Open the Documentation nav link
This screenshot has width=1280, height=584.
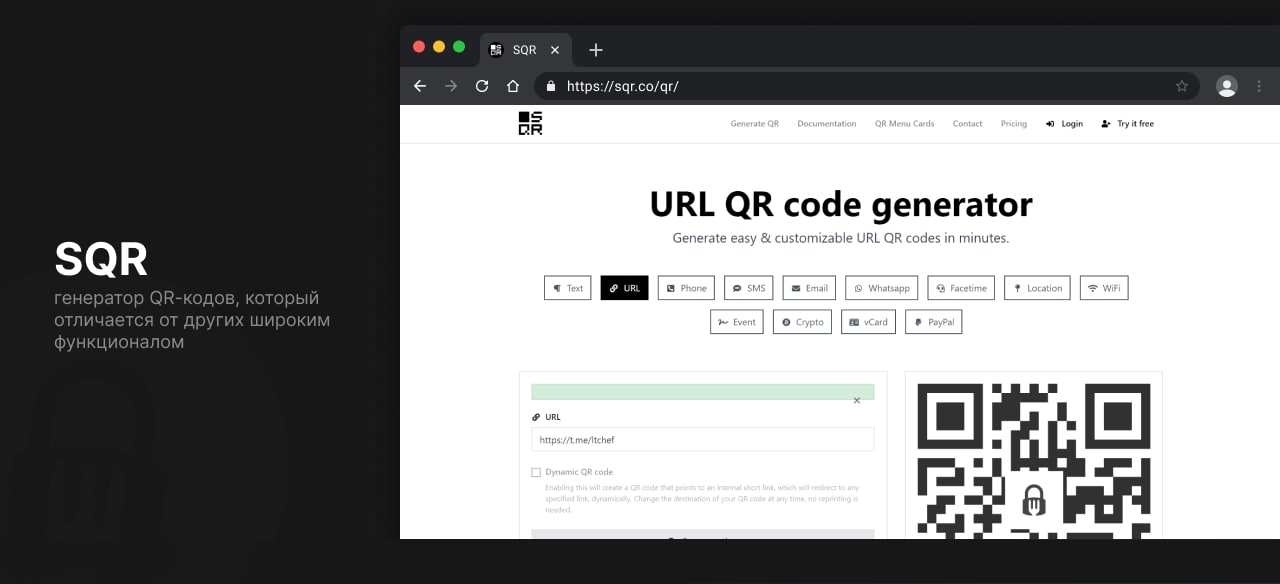tap(827, 124)
